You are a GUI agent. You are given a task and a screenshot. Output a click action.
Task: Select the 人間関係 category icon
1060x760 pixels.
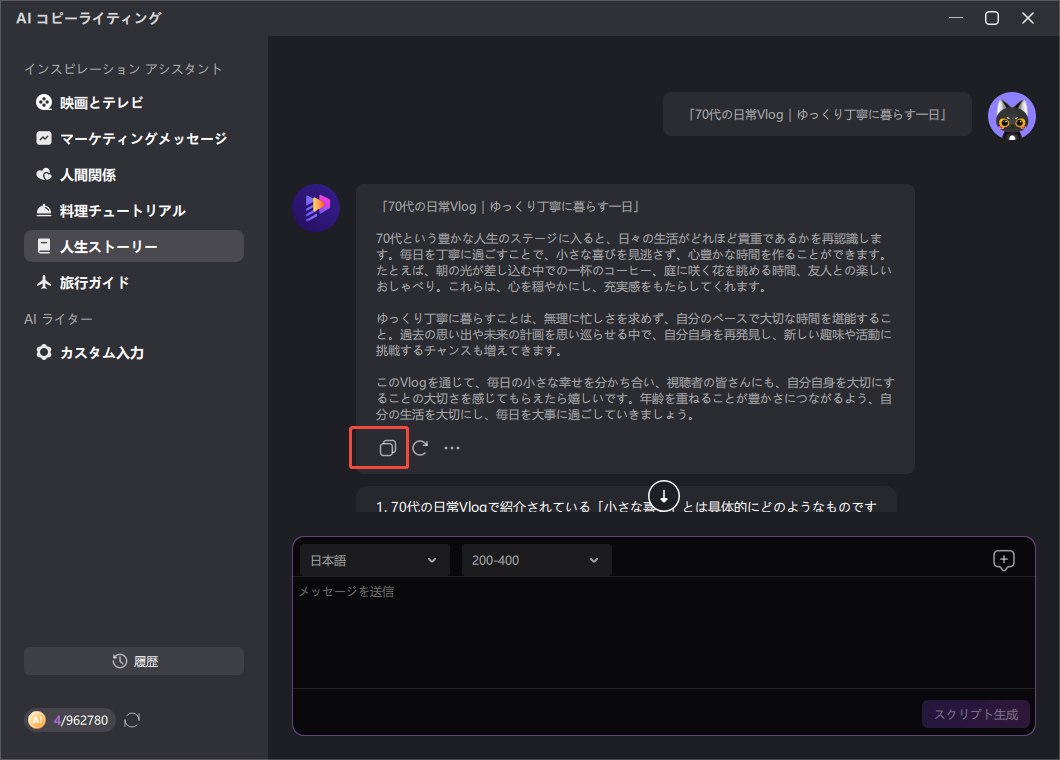click(x=43, y=174)
